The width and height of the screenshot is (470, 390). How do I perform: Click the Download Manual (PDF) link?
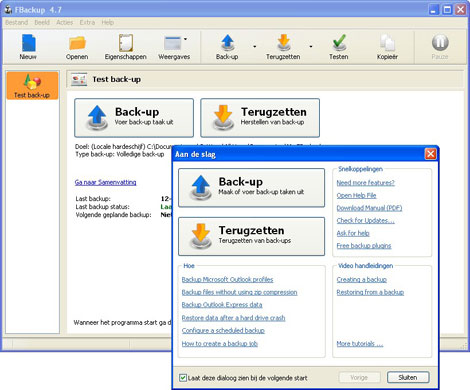[x=369, y=208]
